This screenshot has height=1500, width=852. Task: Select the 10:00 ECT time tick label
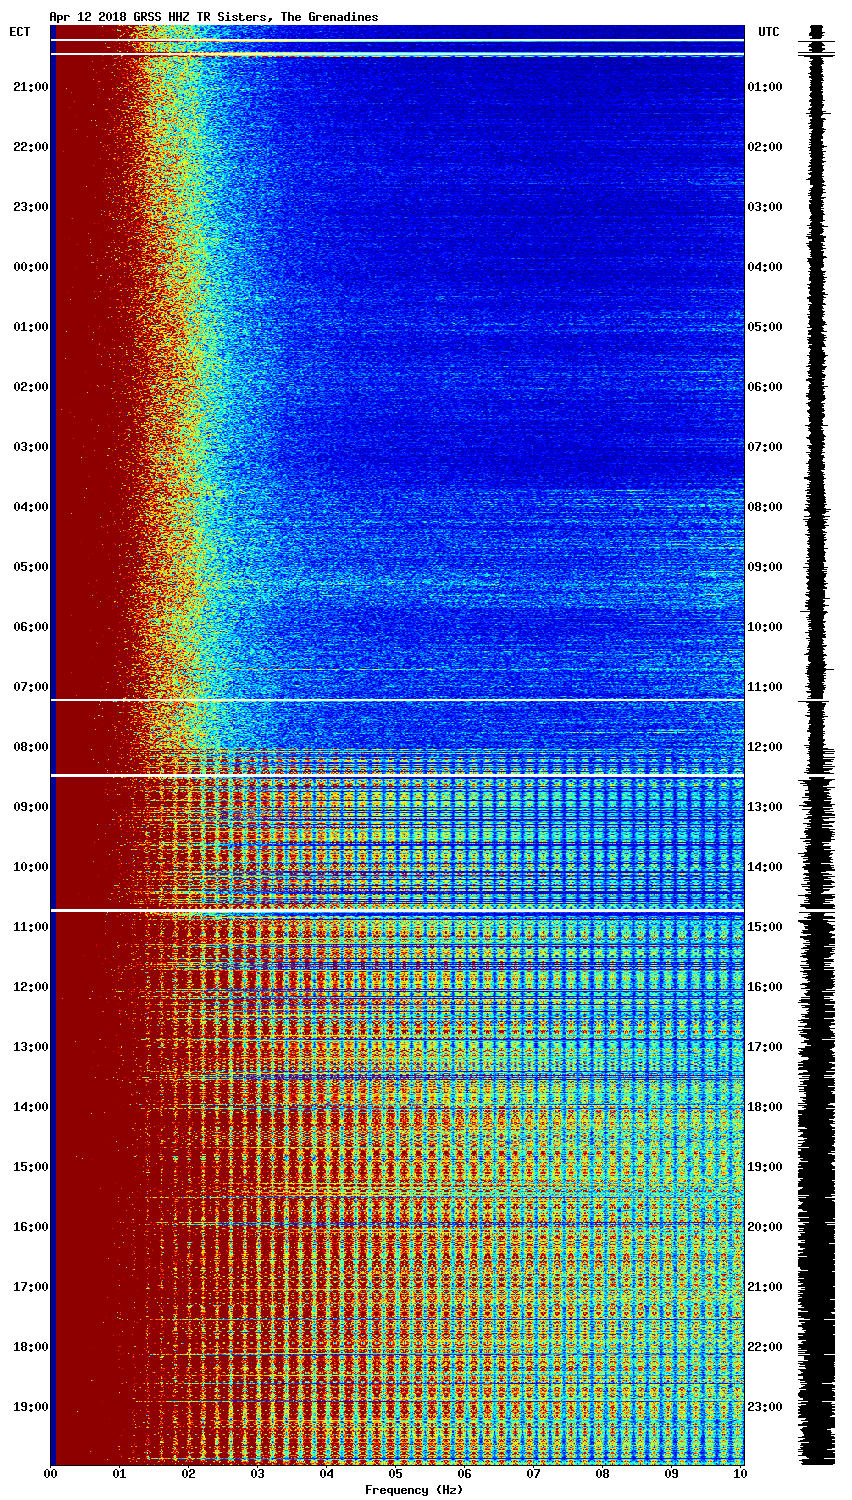click(x=30, y=867)
